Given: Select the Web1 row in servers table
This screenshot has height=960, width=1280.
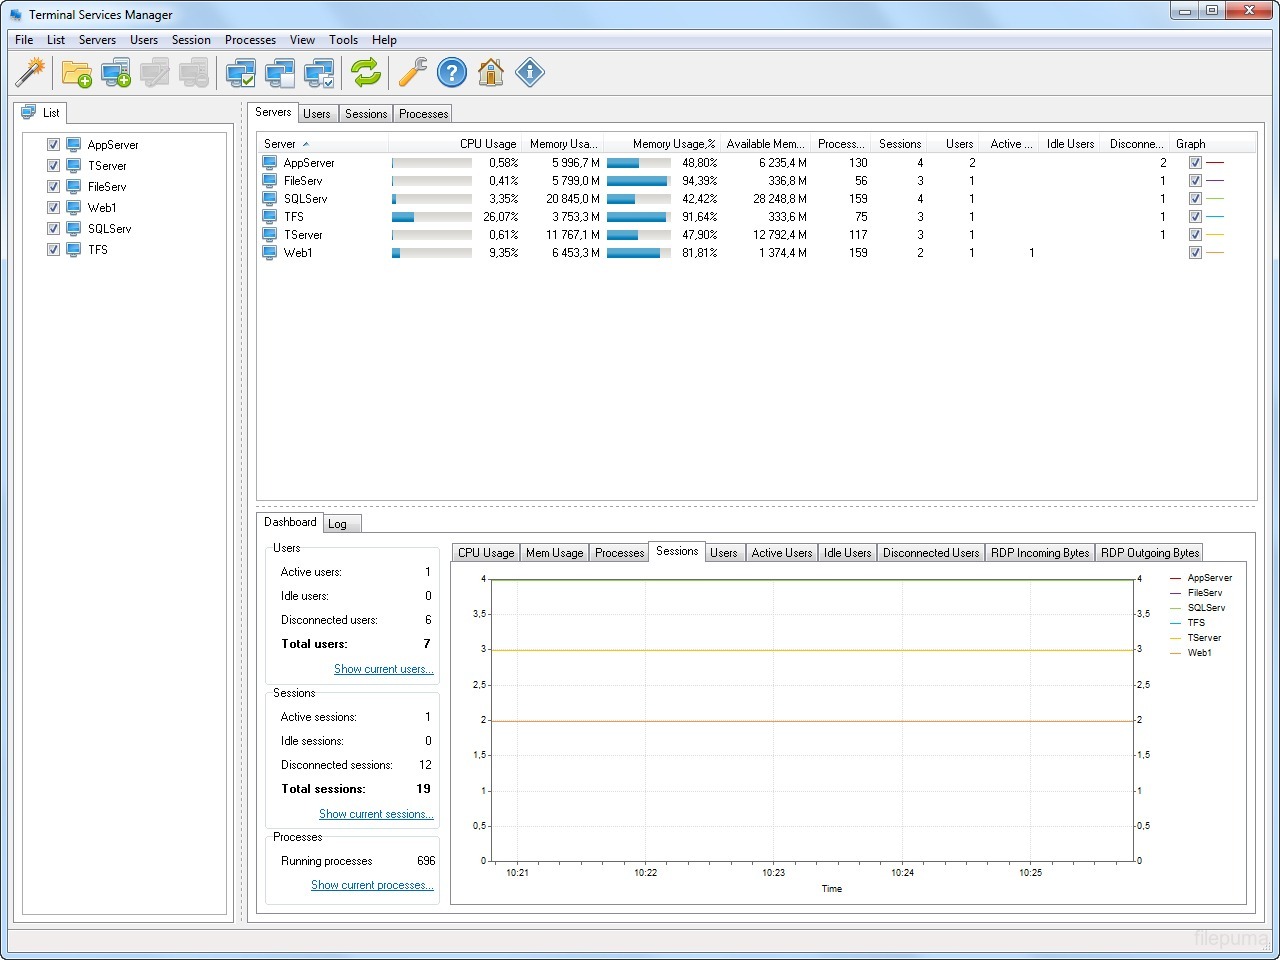Looking at the screenshot, I should click(x=298, y=253).
